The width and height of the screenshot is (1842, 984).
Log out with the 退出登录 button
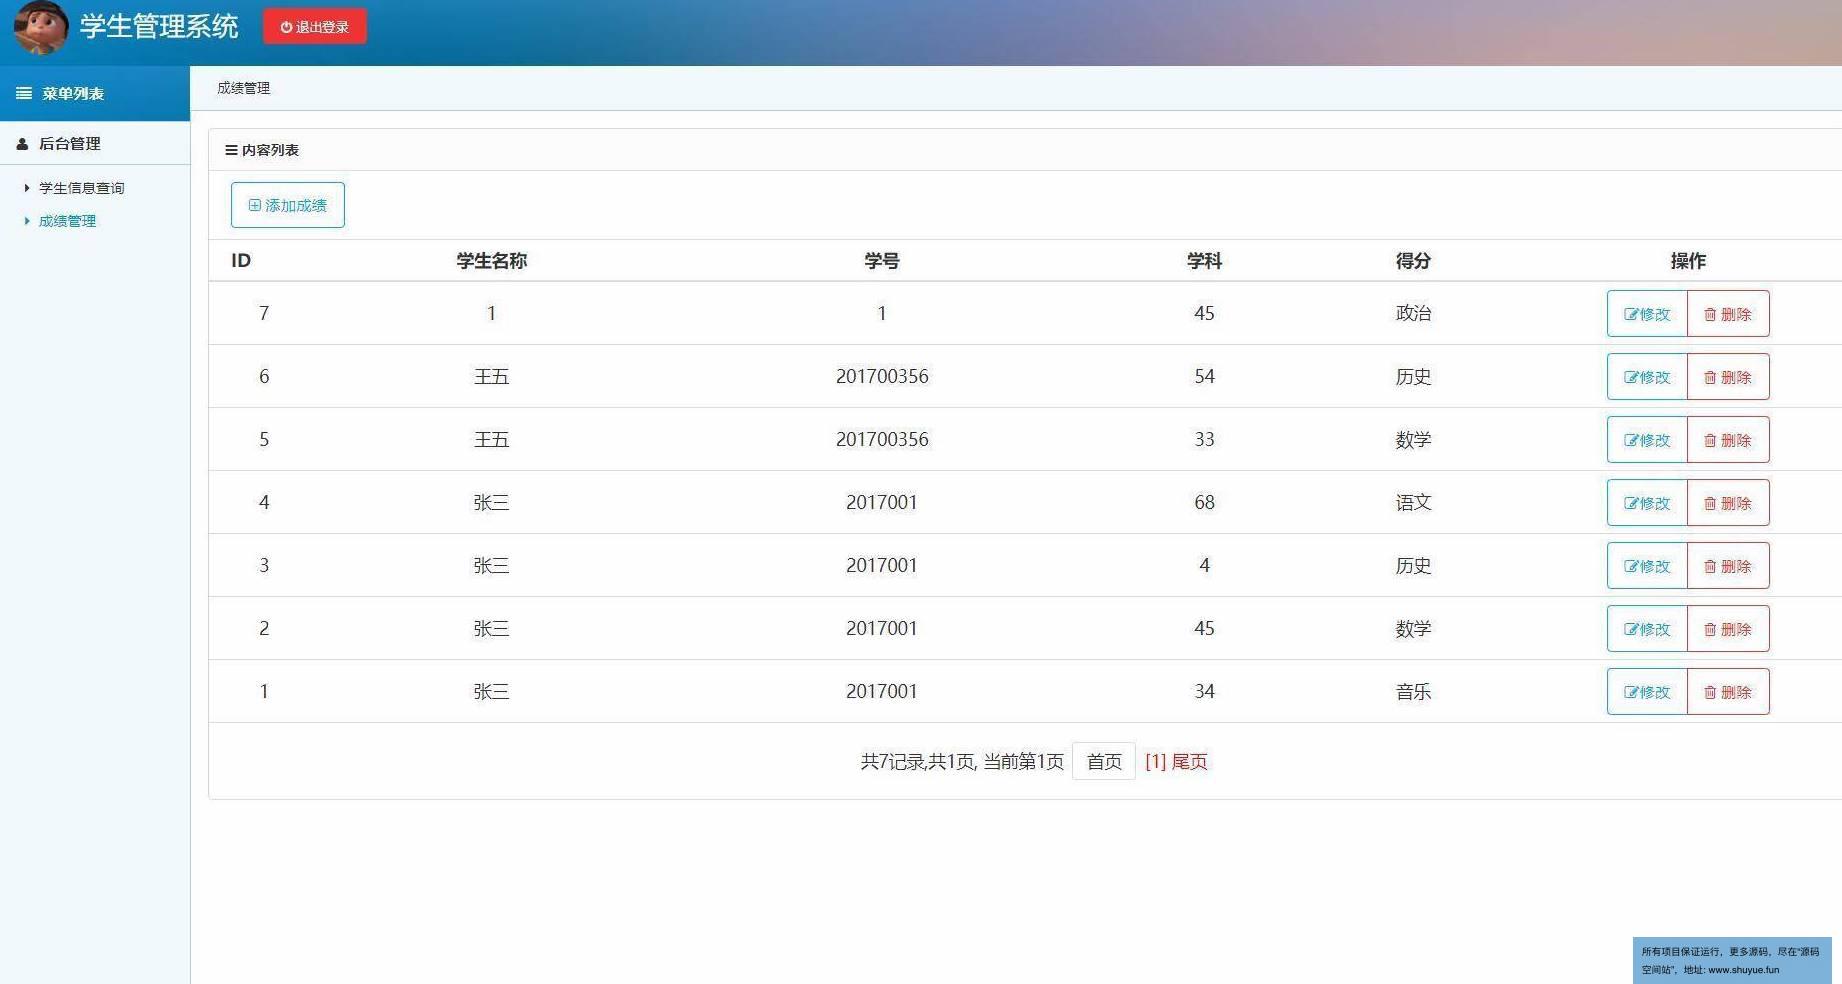coord(315,27)
